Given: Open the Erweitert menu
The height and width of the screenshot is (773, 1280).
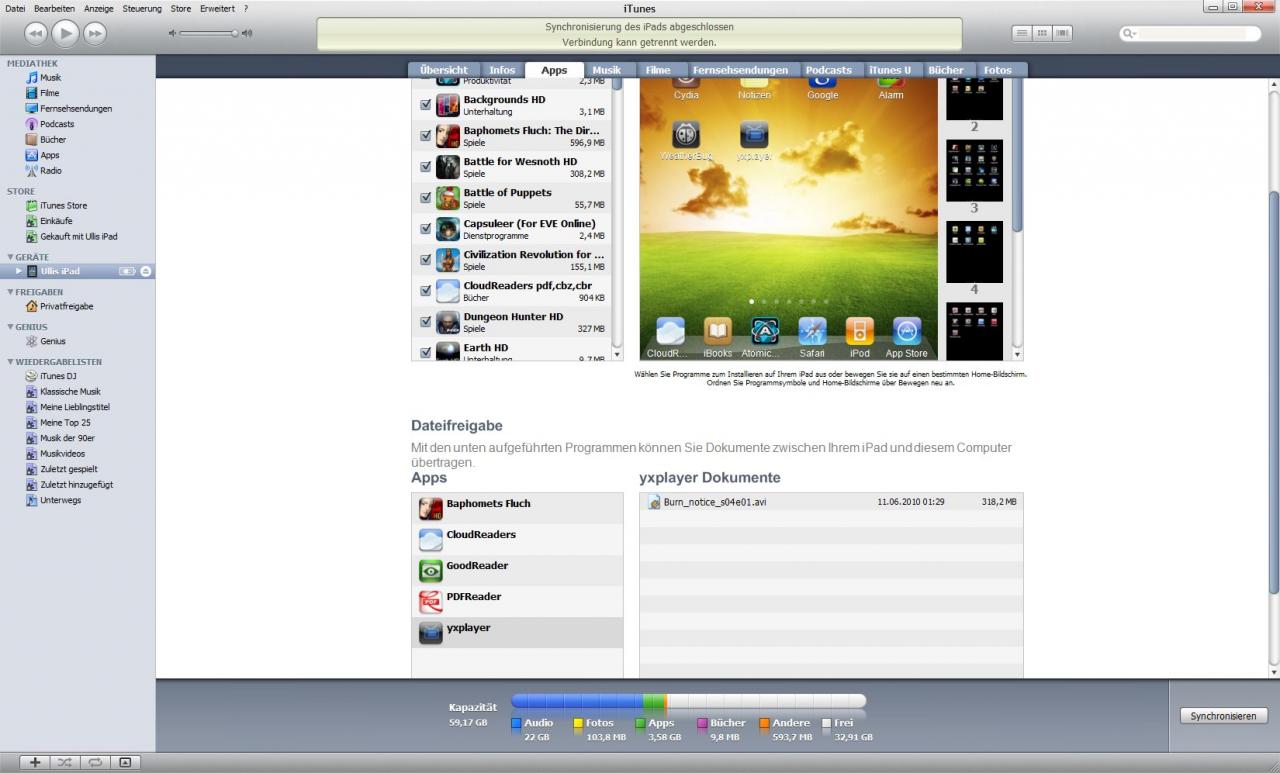Looking at the screenshot, I should pos(217,8).
